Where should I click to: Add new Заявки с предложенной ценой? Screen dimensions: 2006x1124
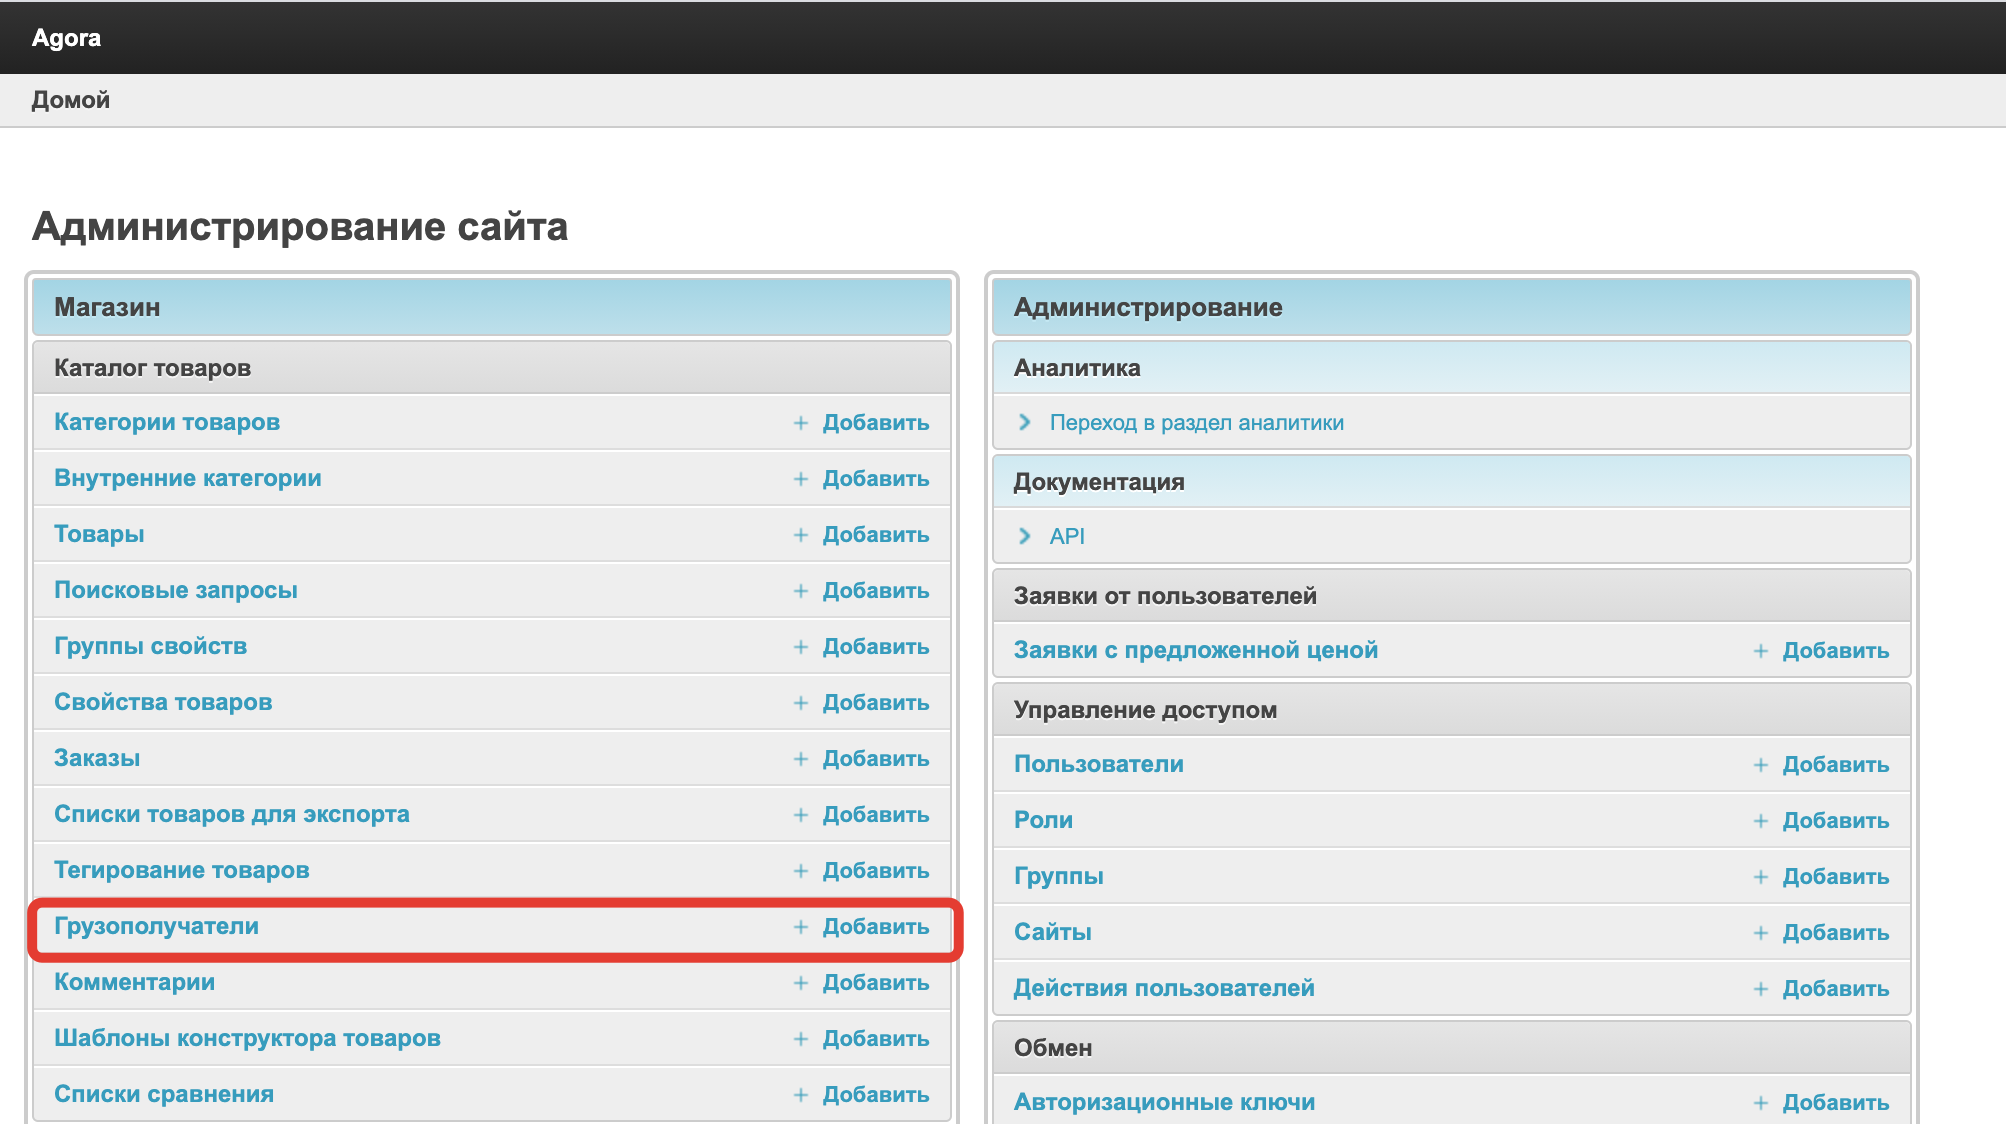(x=1835, y=651)
